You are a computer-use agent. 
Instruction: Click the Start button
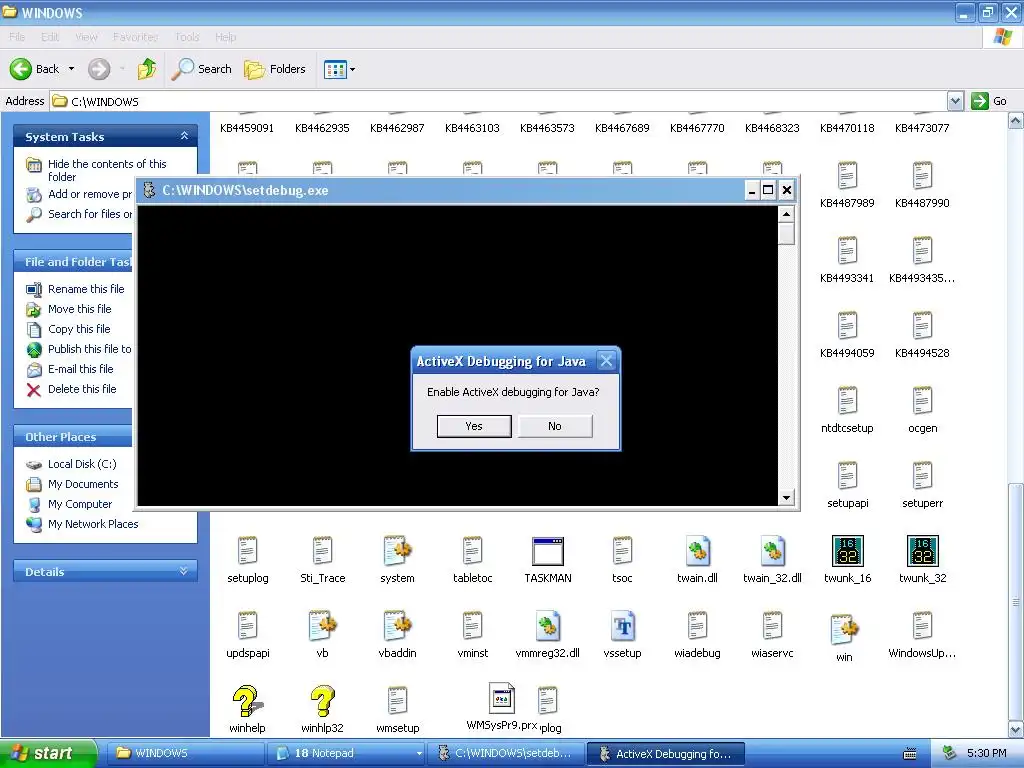coord(47,753)
